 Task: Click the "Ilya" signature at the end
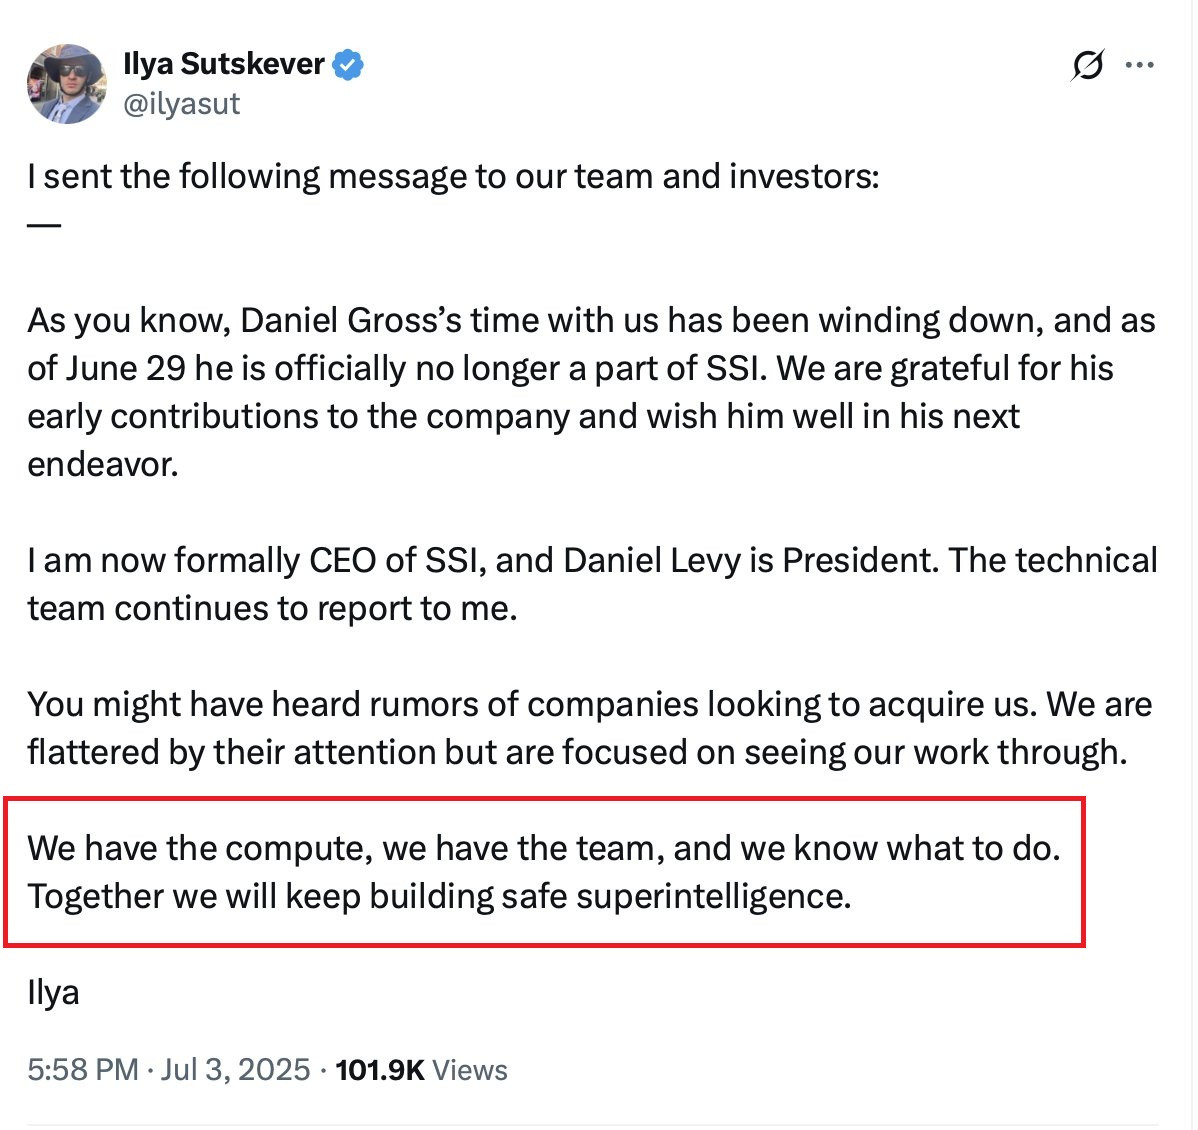pyautogui.click(x=53, y=992)
